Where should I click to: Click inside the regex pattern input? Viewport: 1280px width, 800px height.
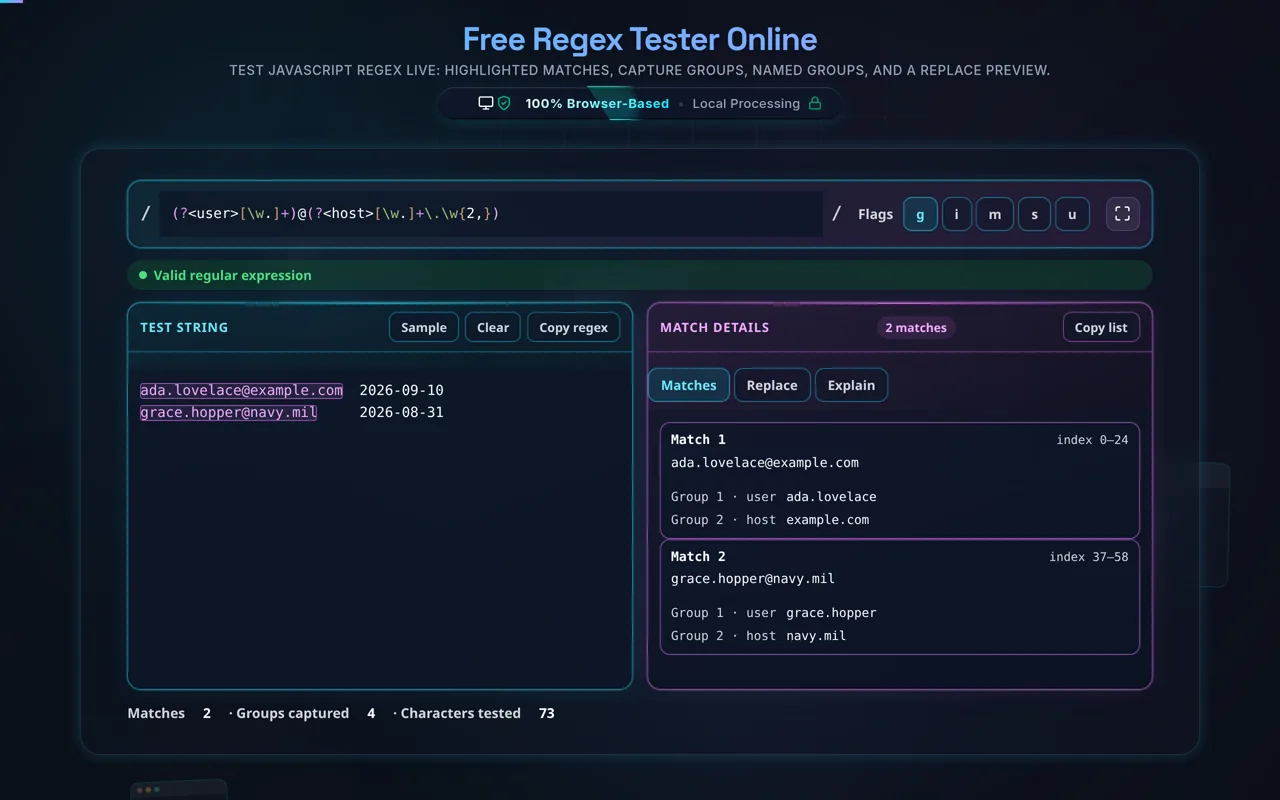[x=491, y=214]
